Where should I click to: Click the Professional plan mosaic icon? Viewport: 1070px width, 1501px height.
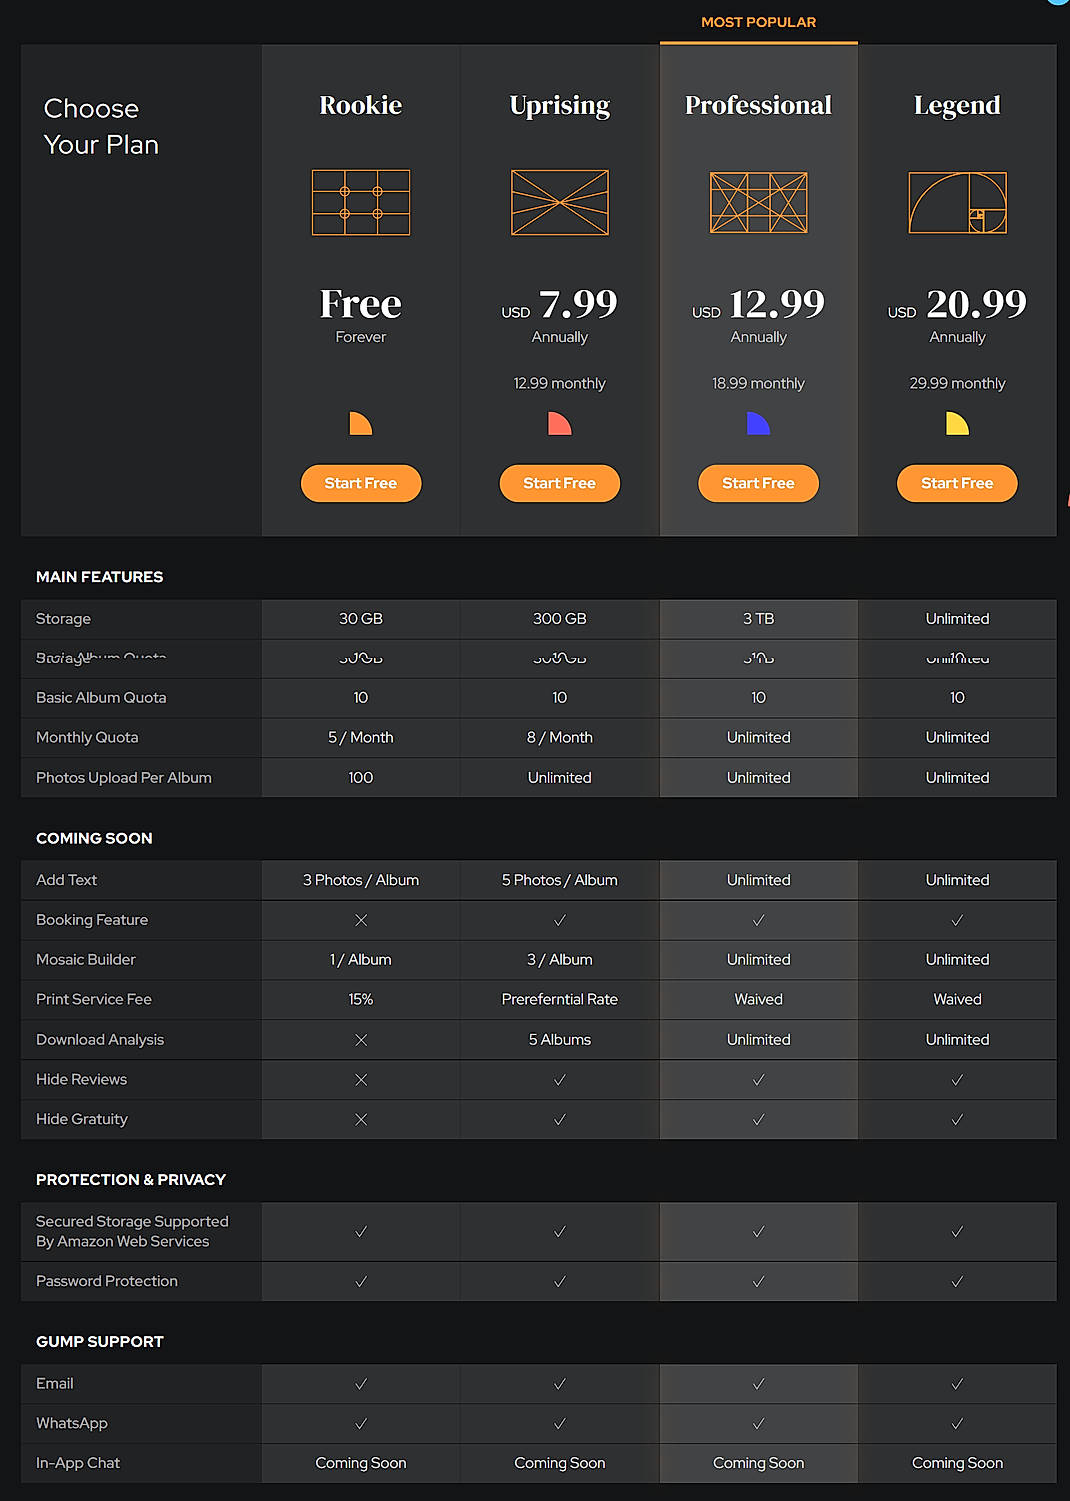coord(758,203)
